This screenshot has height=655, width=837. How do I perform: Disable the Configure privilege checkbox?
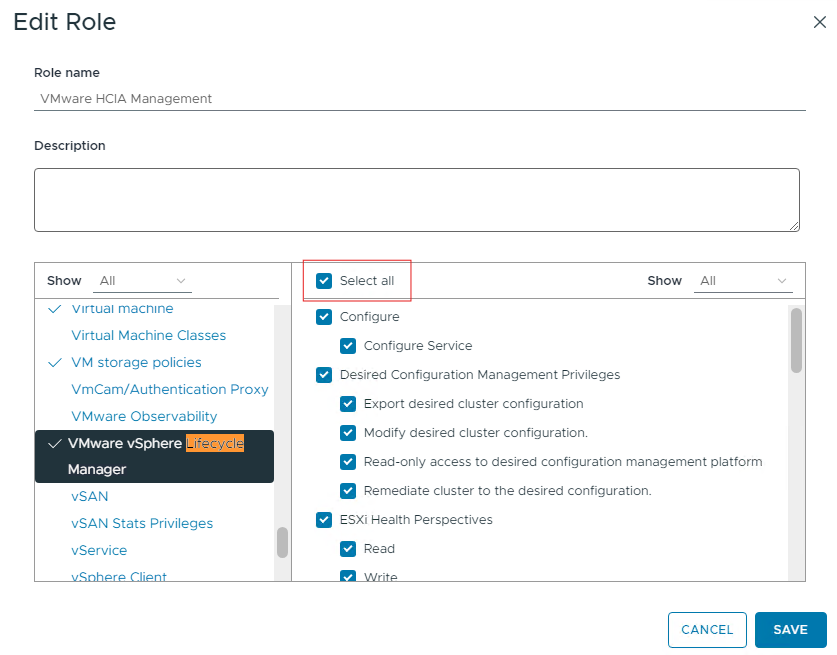pyautogui.click(x=324, y=316)
